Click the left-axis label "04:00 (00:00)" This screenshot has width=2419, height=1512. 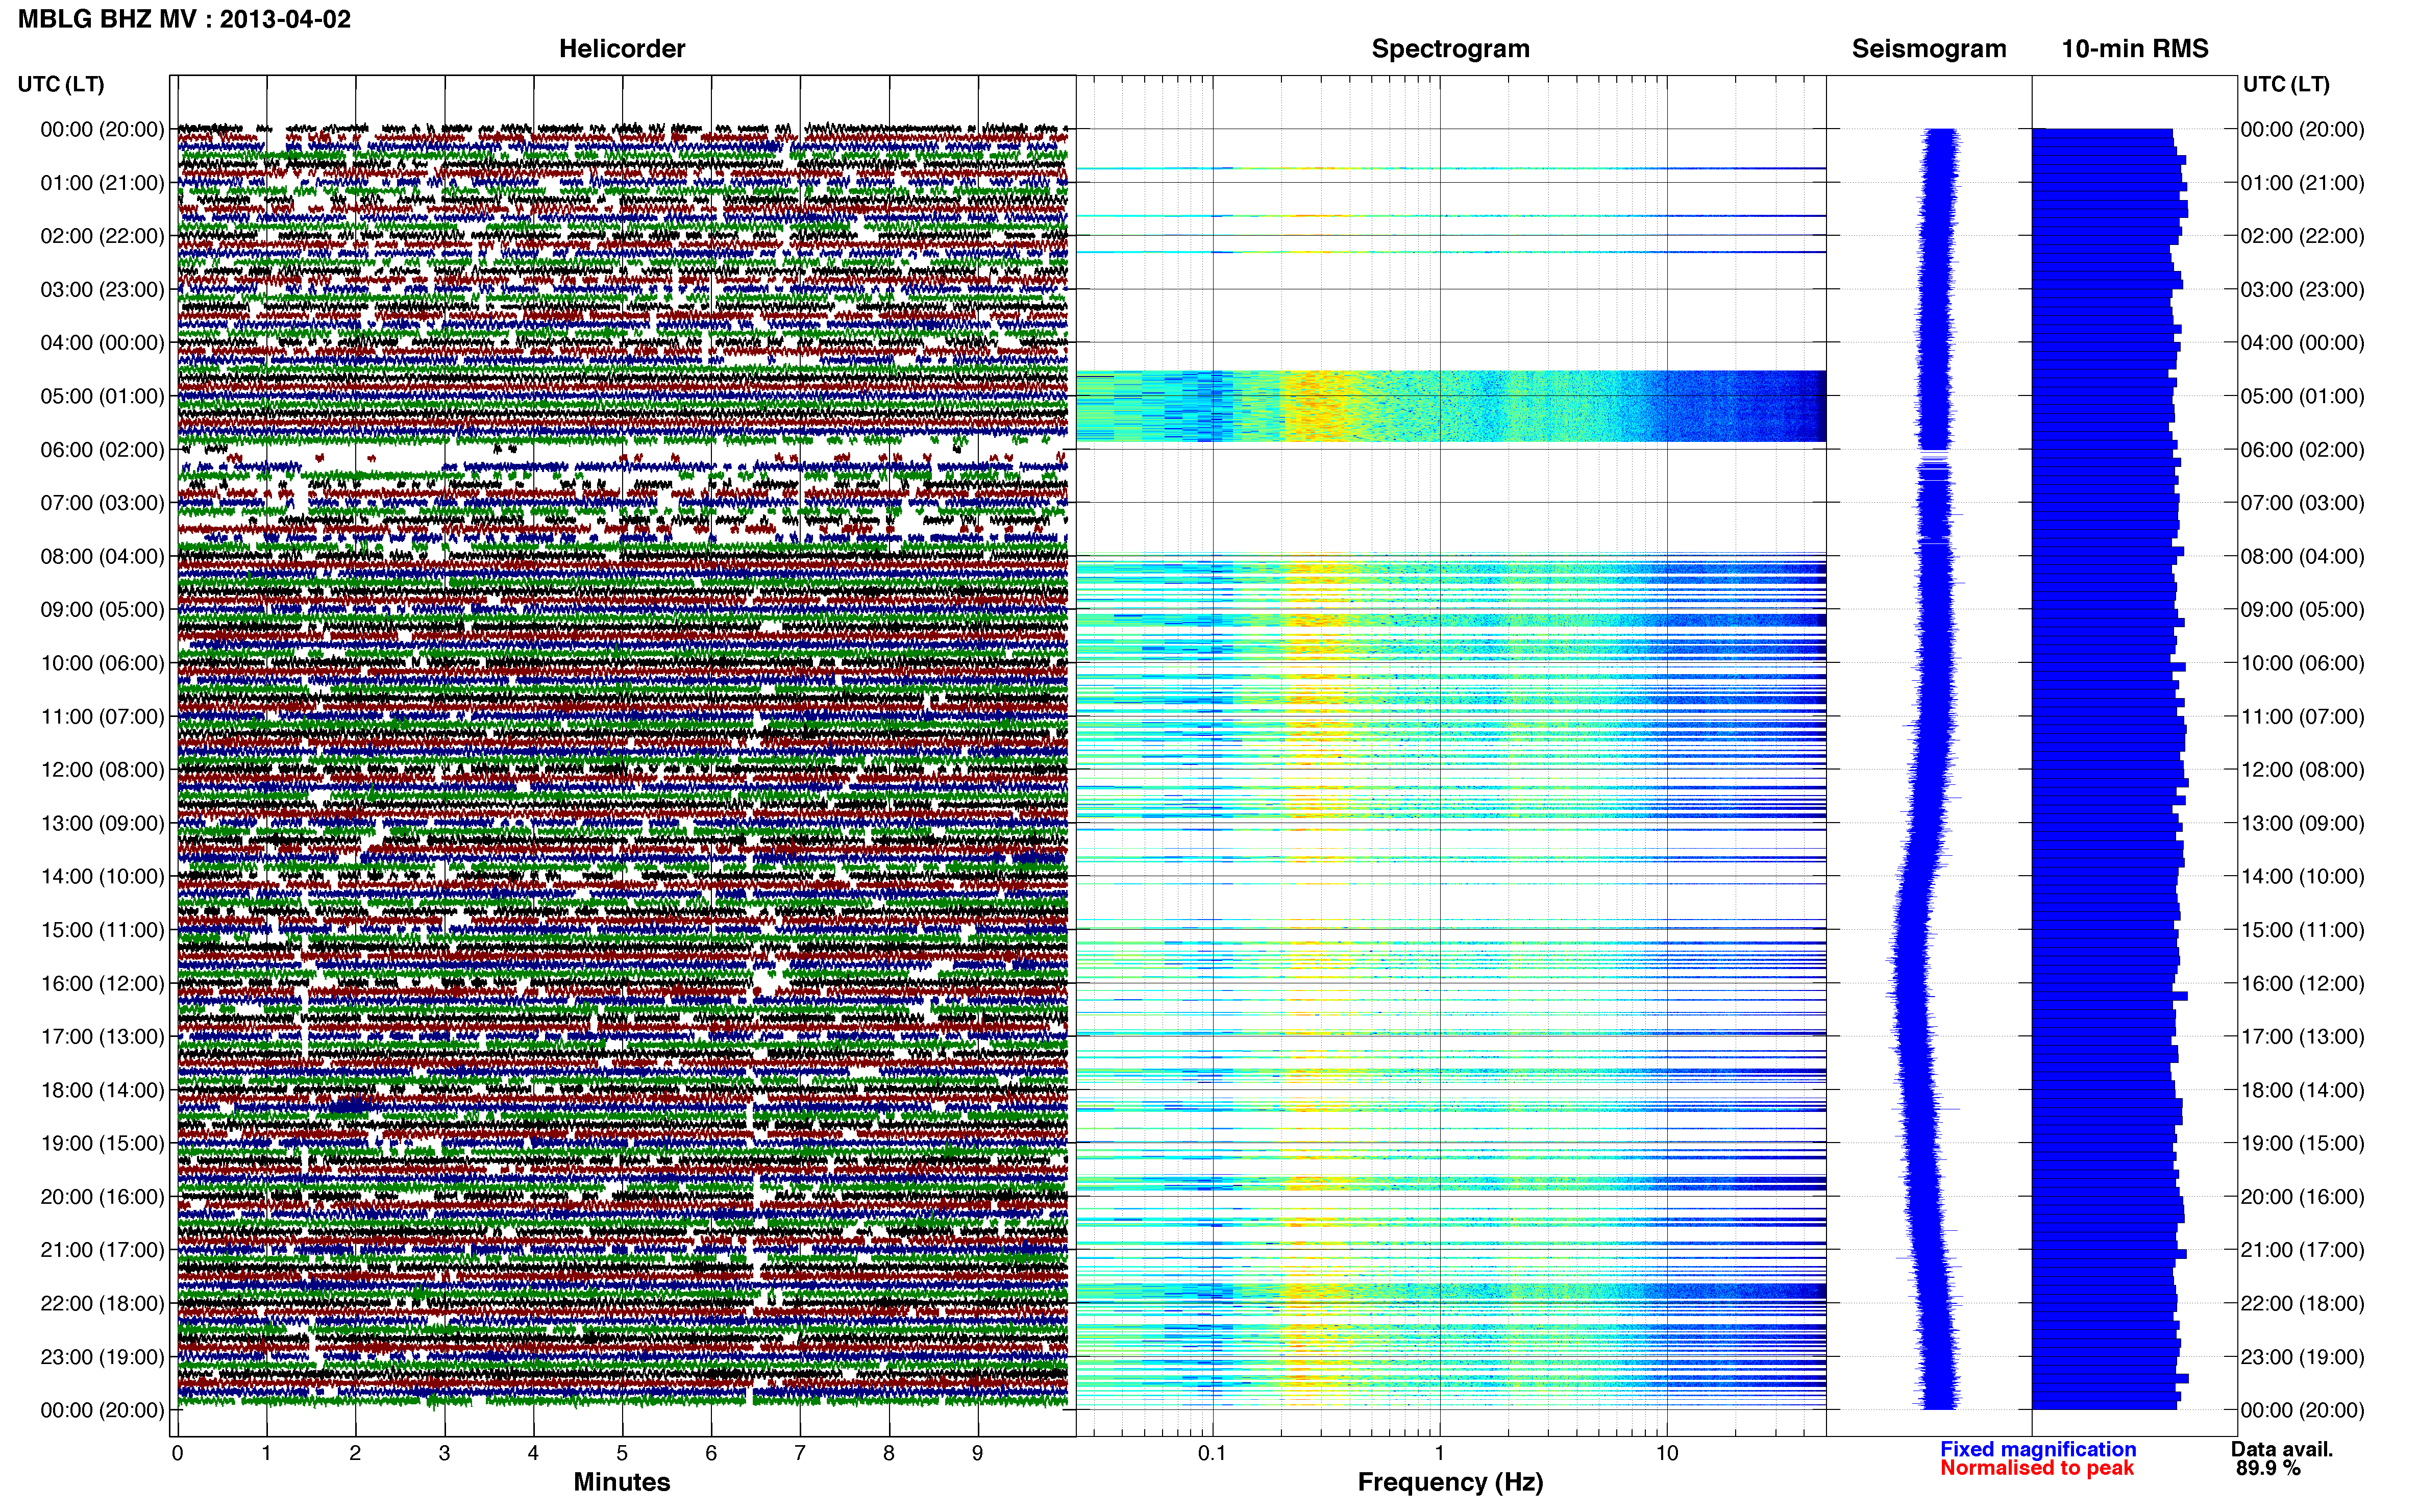click(x=102, y=343)
